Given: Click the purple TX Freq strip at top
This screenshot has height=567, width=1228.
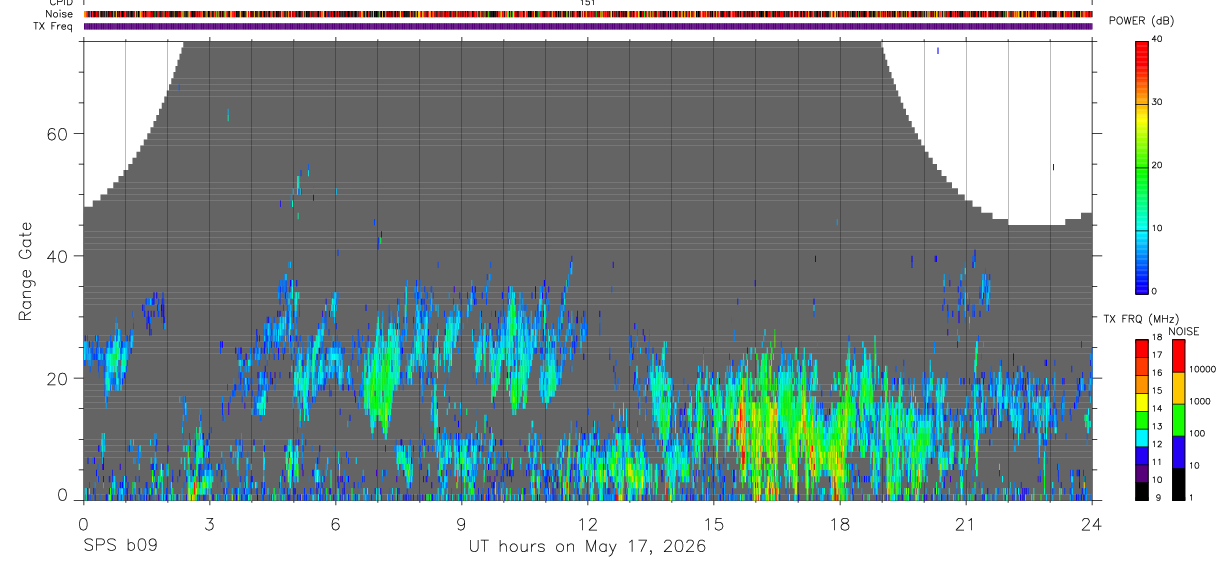Looking at the screenshot, I should [588, 26].
